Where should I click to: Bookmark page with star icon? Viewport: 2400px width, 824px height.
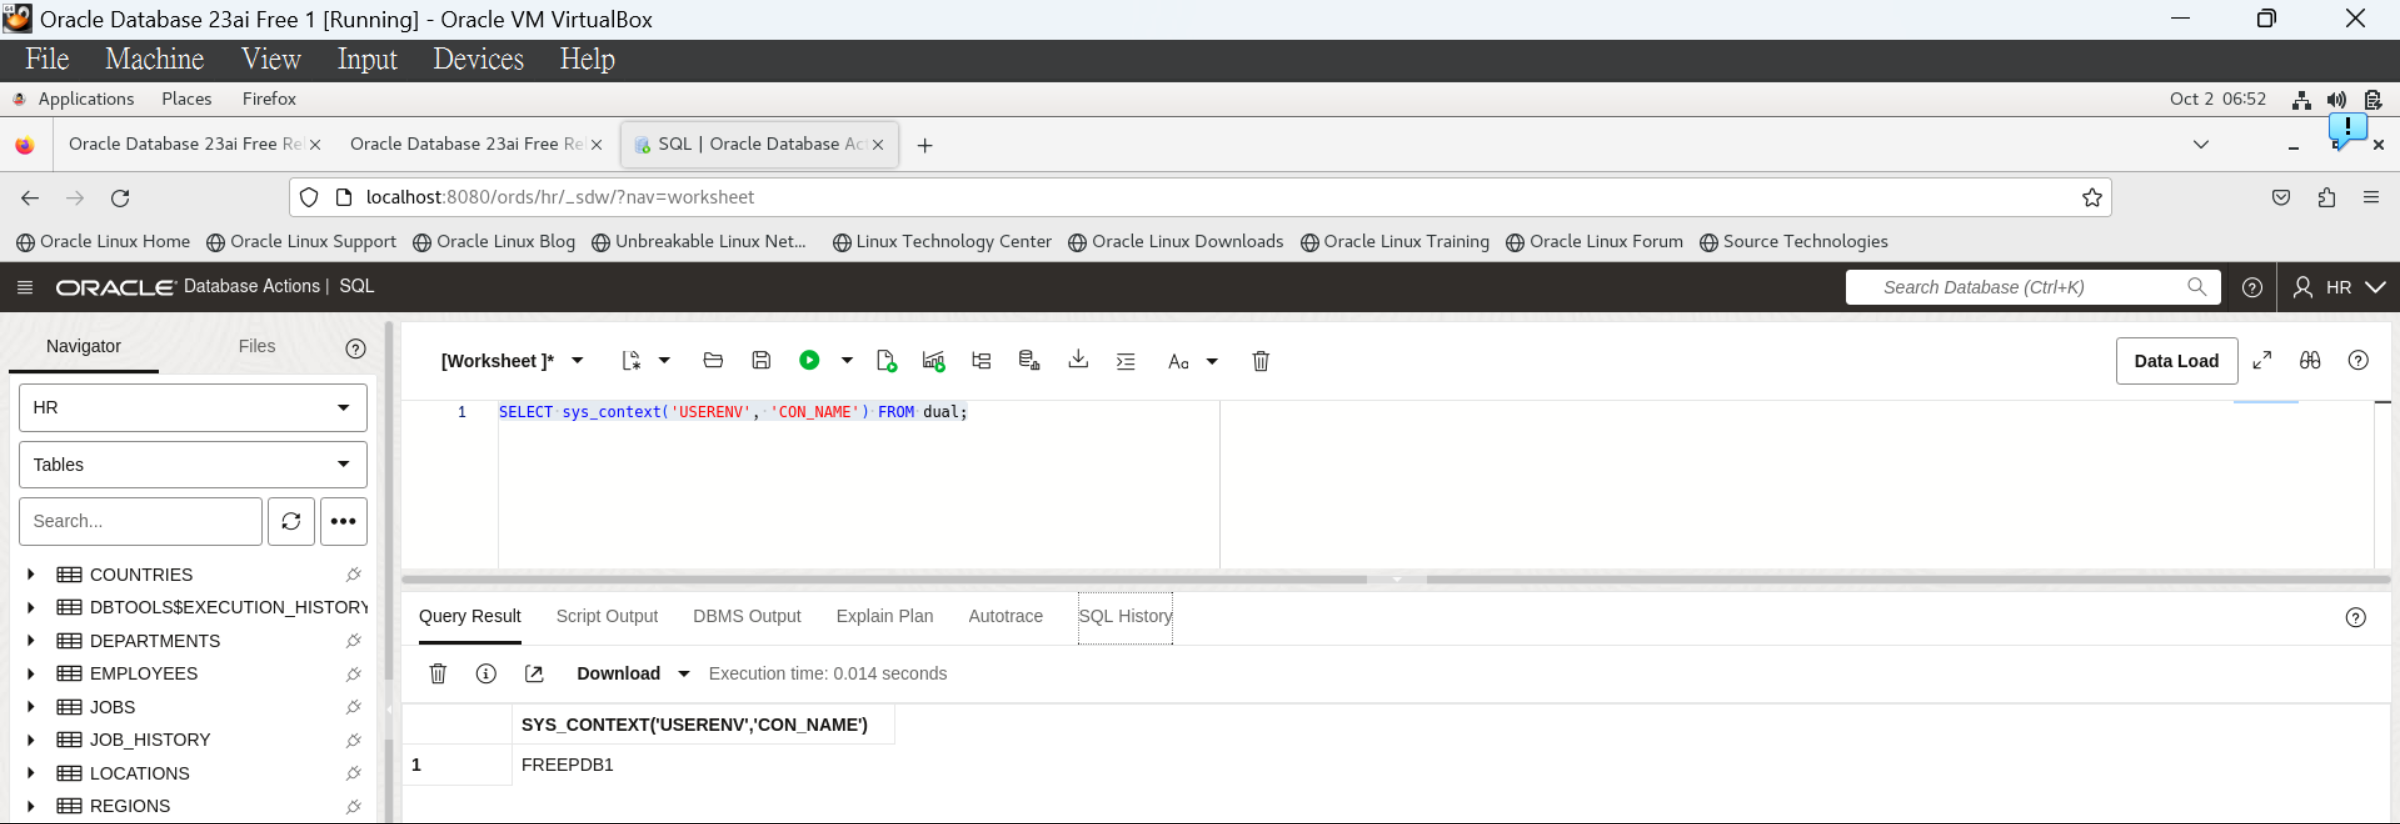click(2092, 197)
